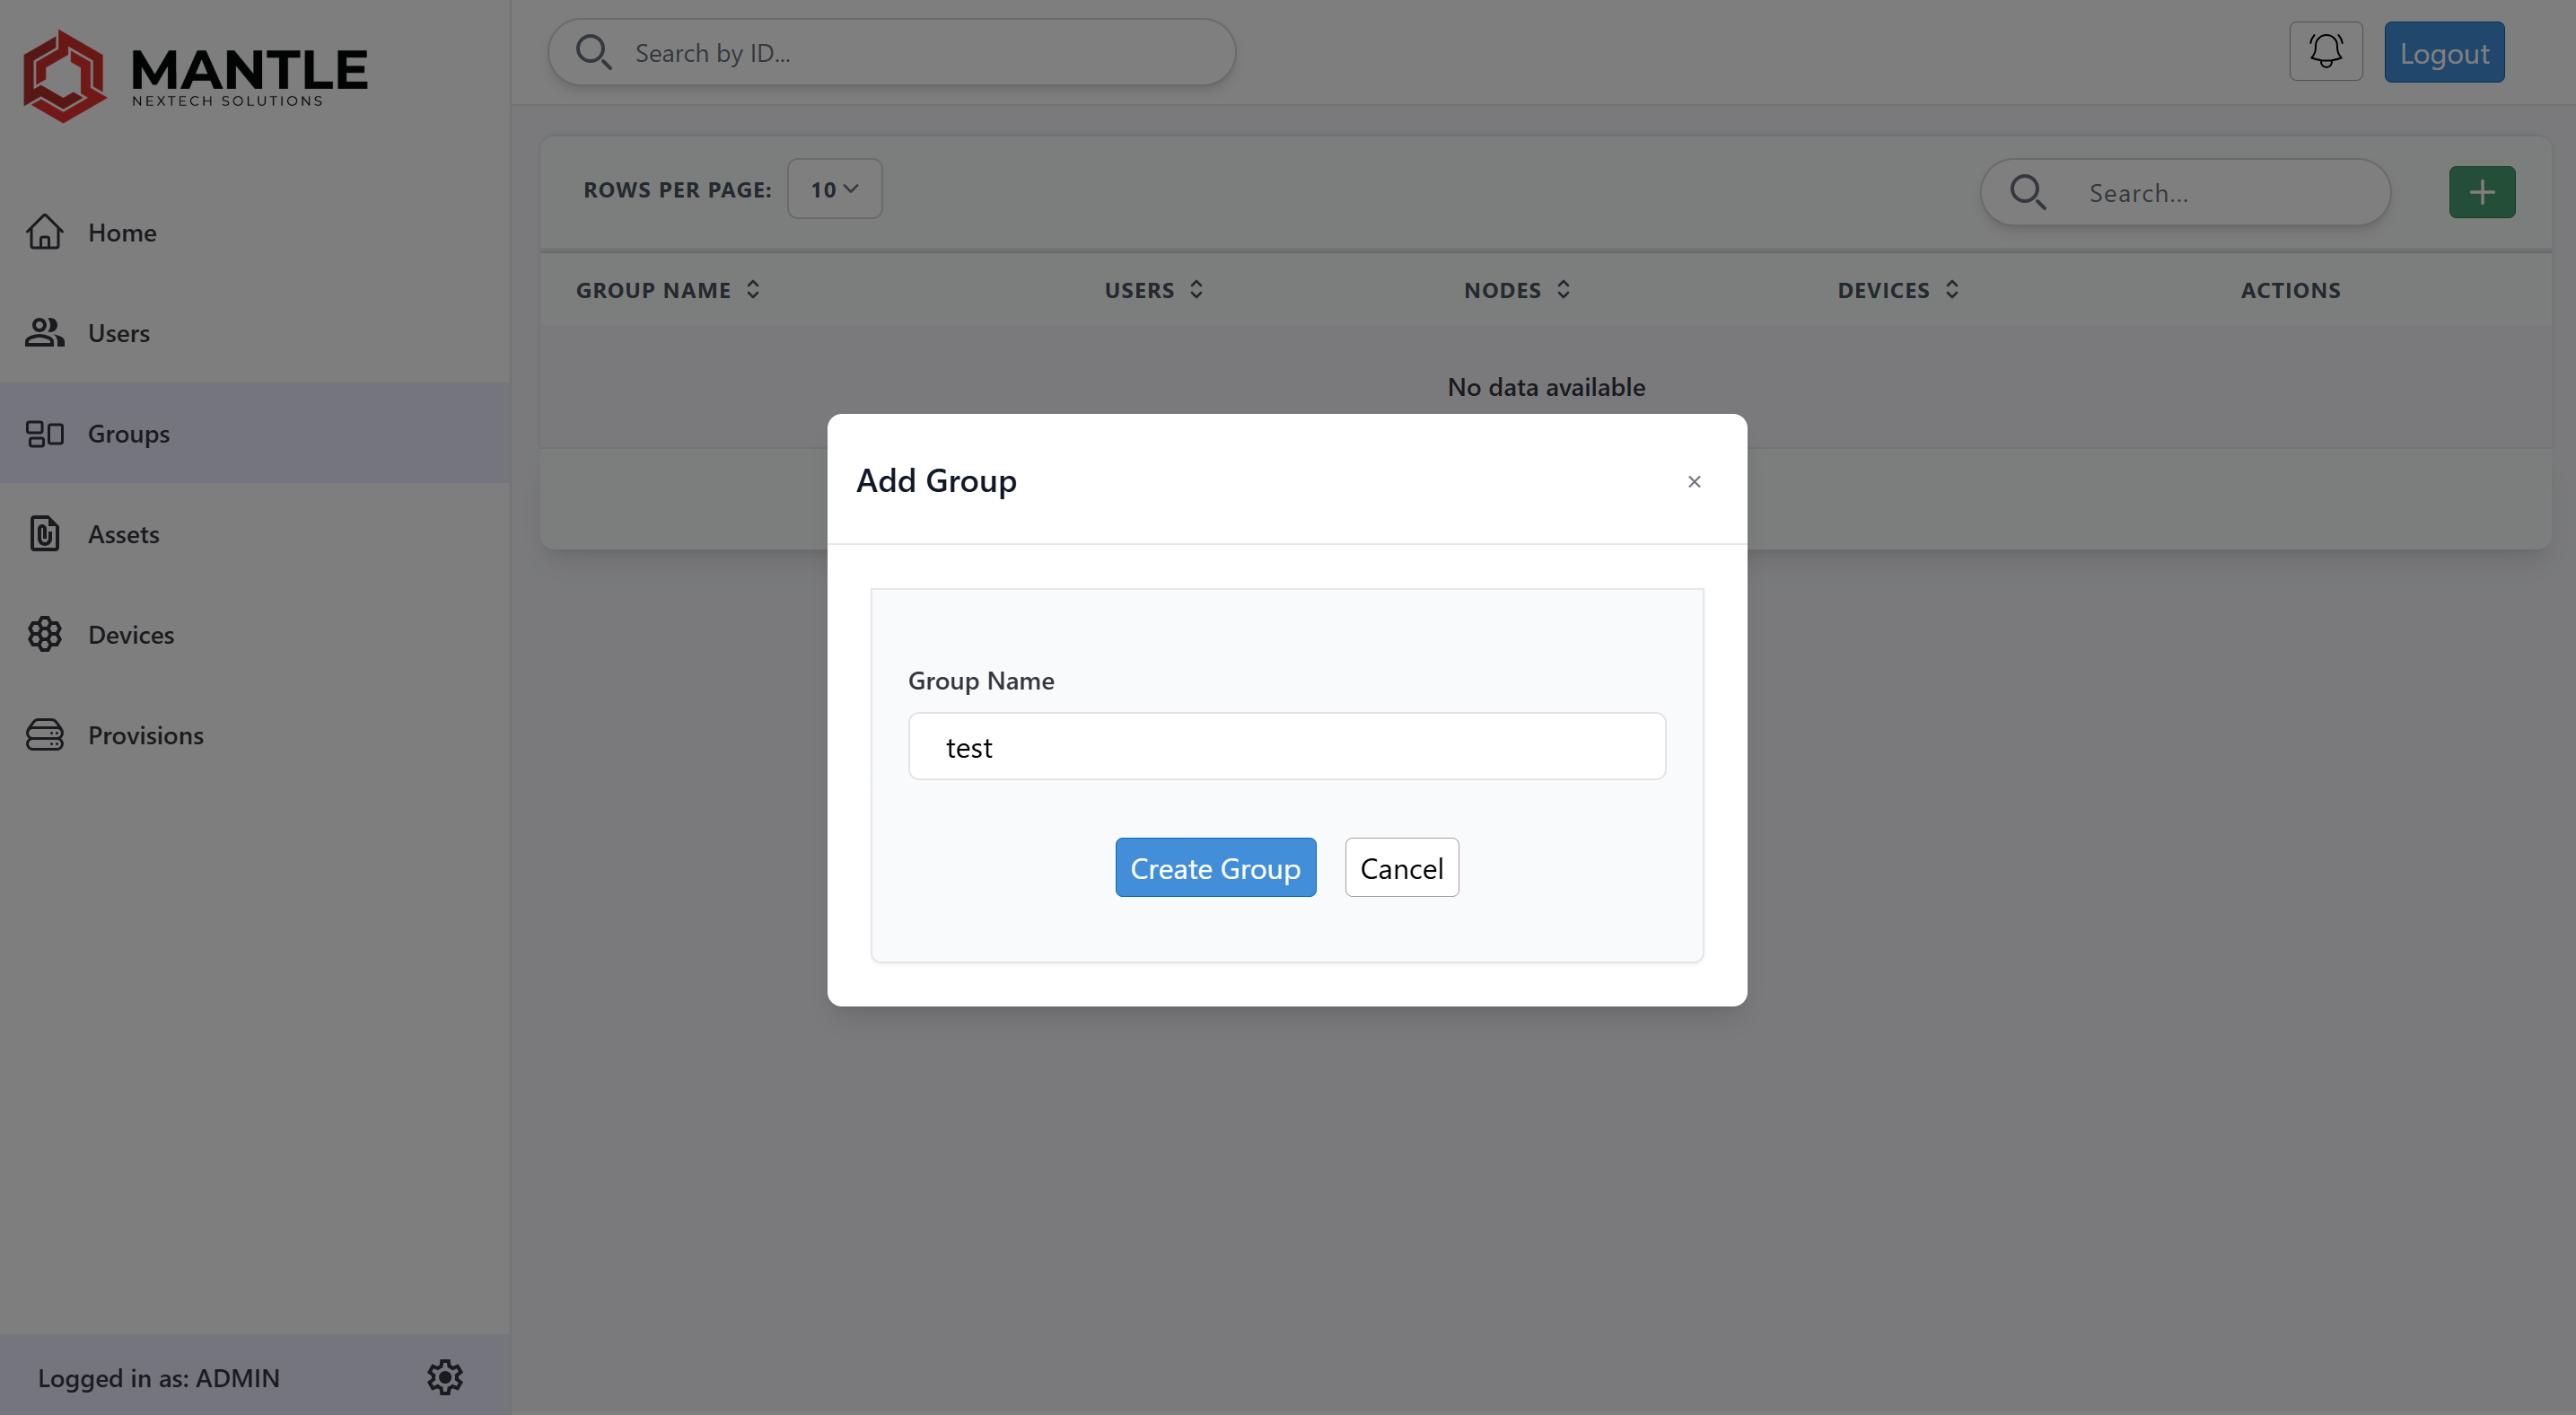Viewport: 2576px width, 1415px height.
Task: Close the Add Group dialog with X
Action: click(1694, 481)
